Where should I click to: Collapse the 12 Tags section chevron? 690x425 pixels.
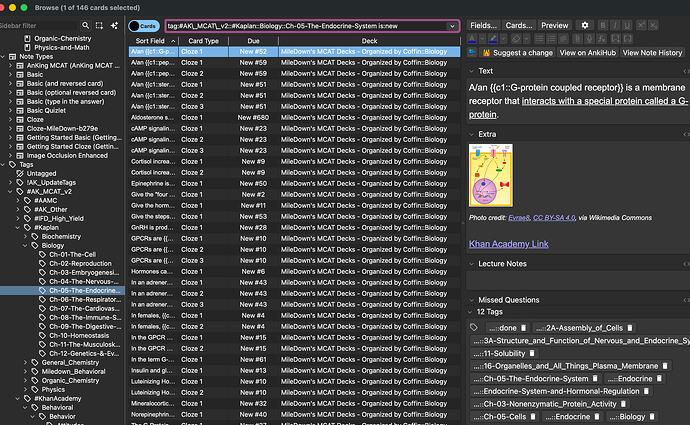click(x=470, y=312)
